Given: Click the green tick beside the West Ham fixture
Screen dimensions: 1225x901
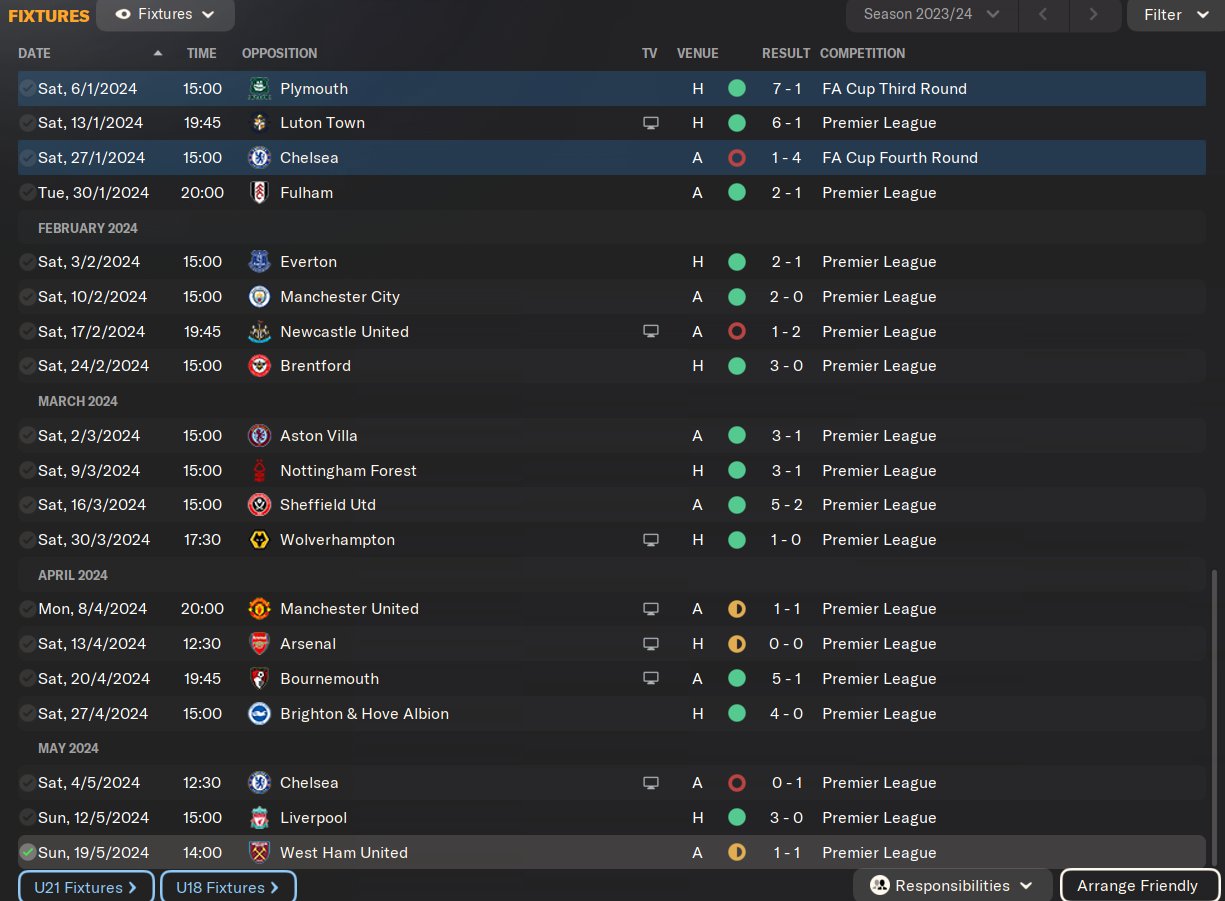Looking at the screenshot, I should pos(27,853).
